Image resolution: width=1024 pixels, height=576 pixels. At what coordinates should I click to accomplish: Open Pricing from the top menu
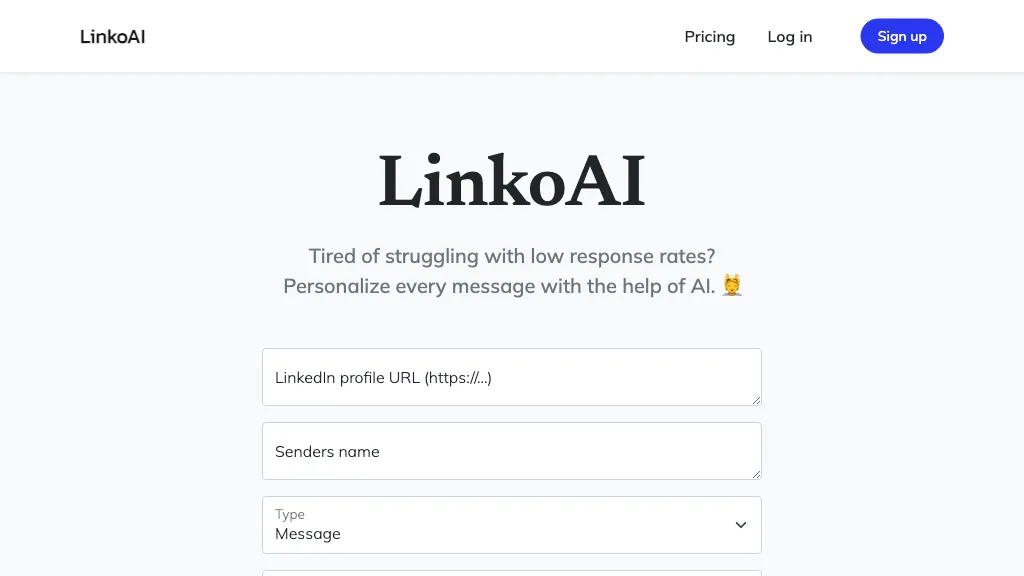coord(709,36)
